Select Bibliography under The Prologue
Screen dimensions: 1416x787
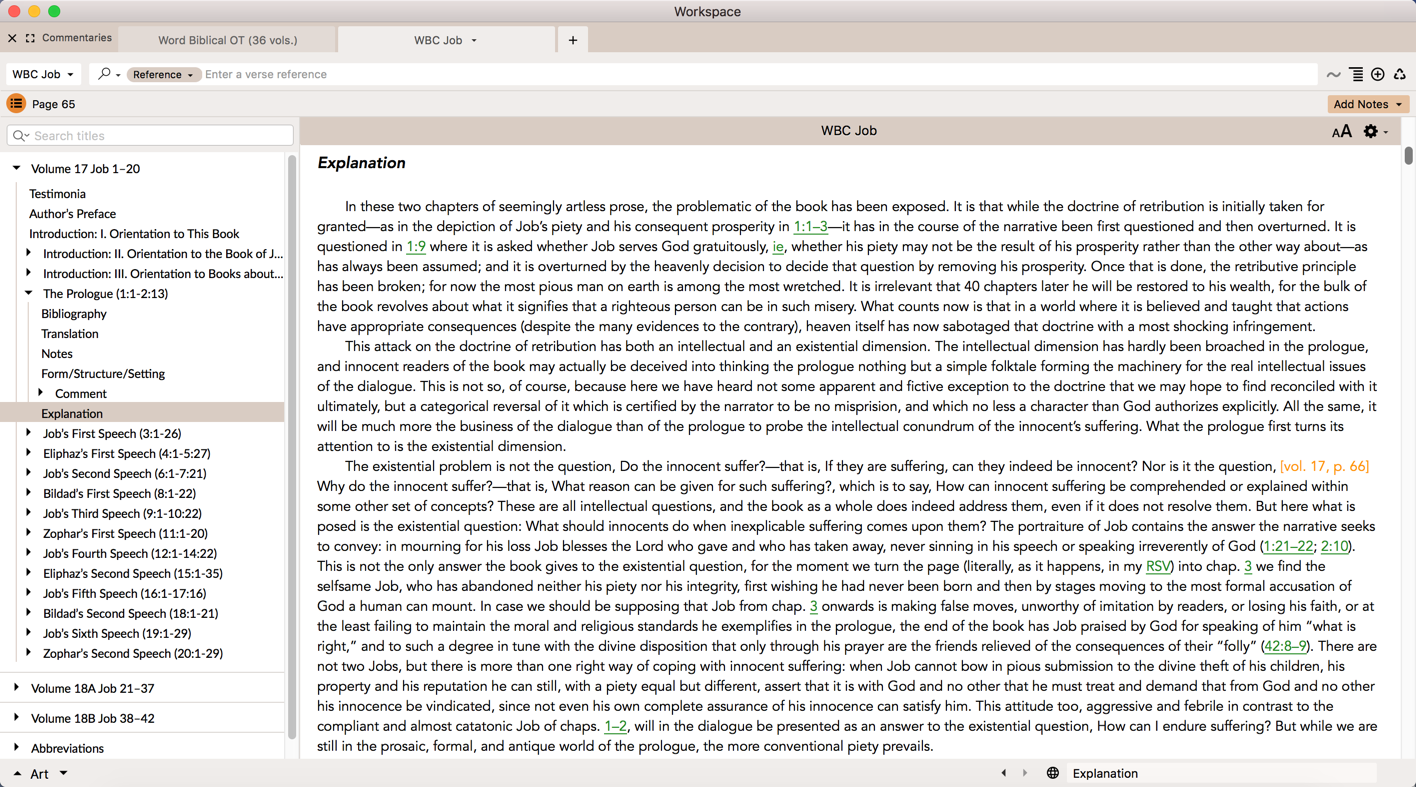73,313
